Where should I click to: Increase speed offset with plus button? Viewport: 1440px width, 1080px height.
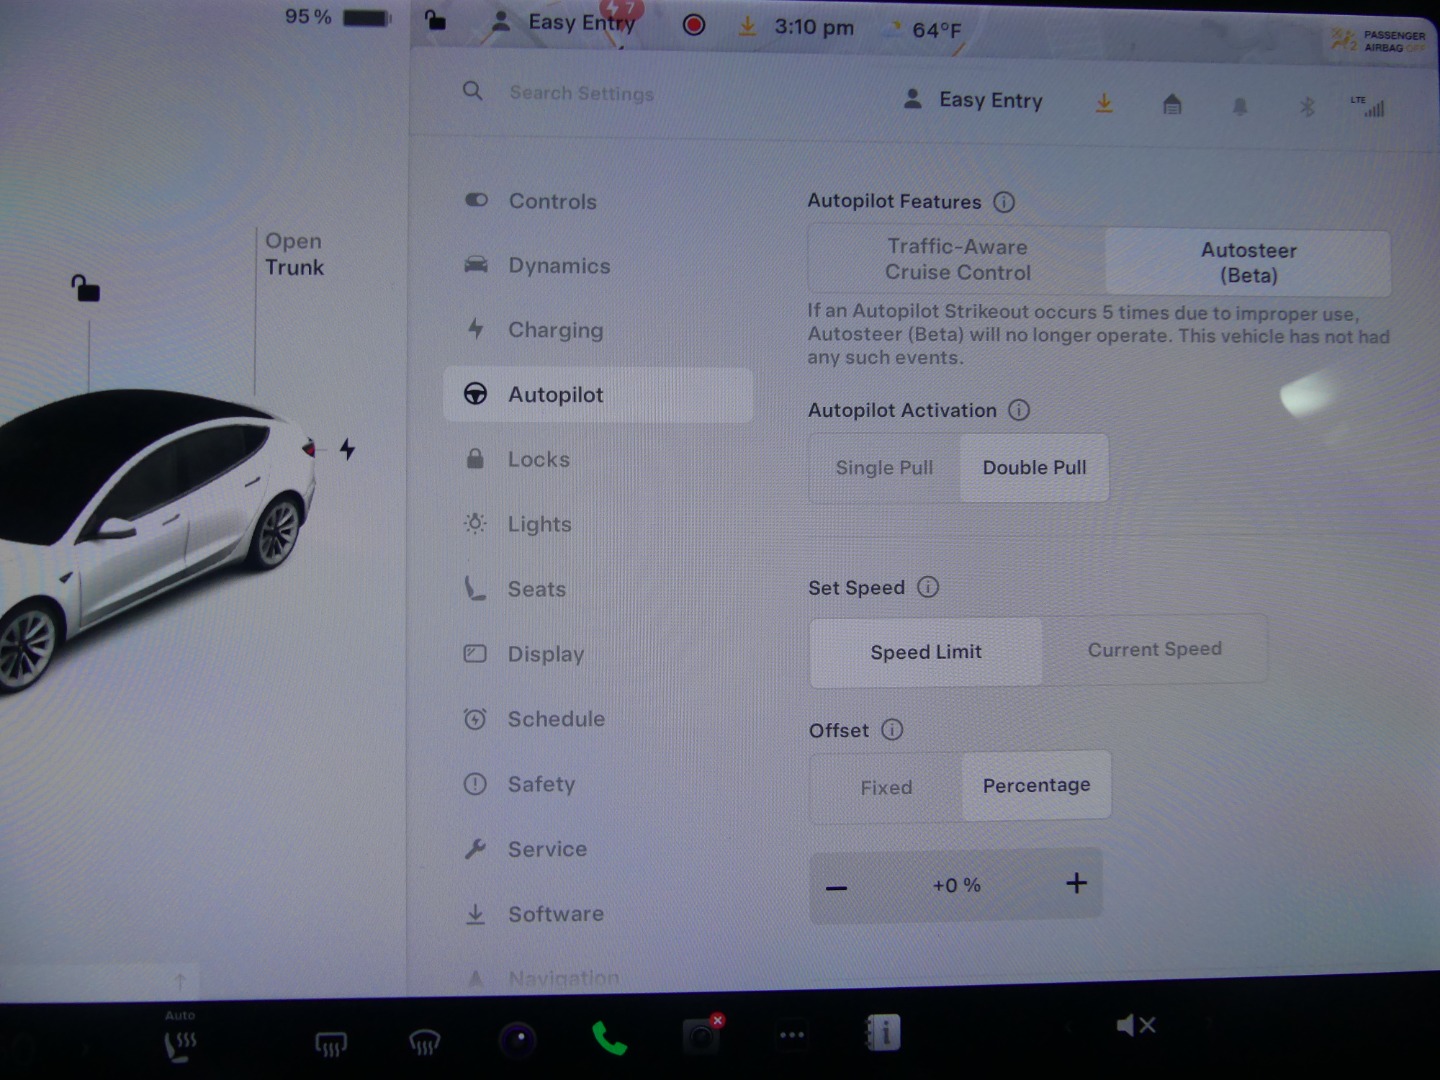[x=1076, y=883]
